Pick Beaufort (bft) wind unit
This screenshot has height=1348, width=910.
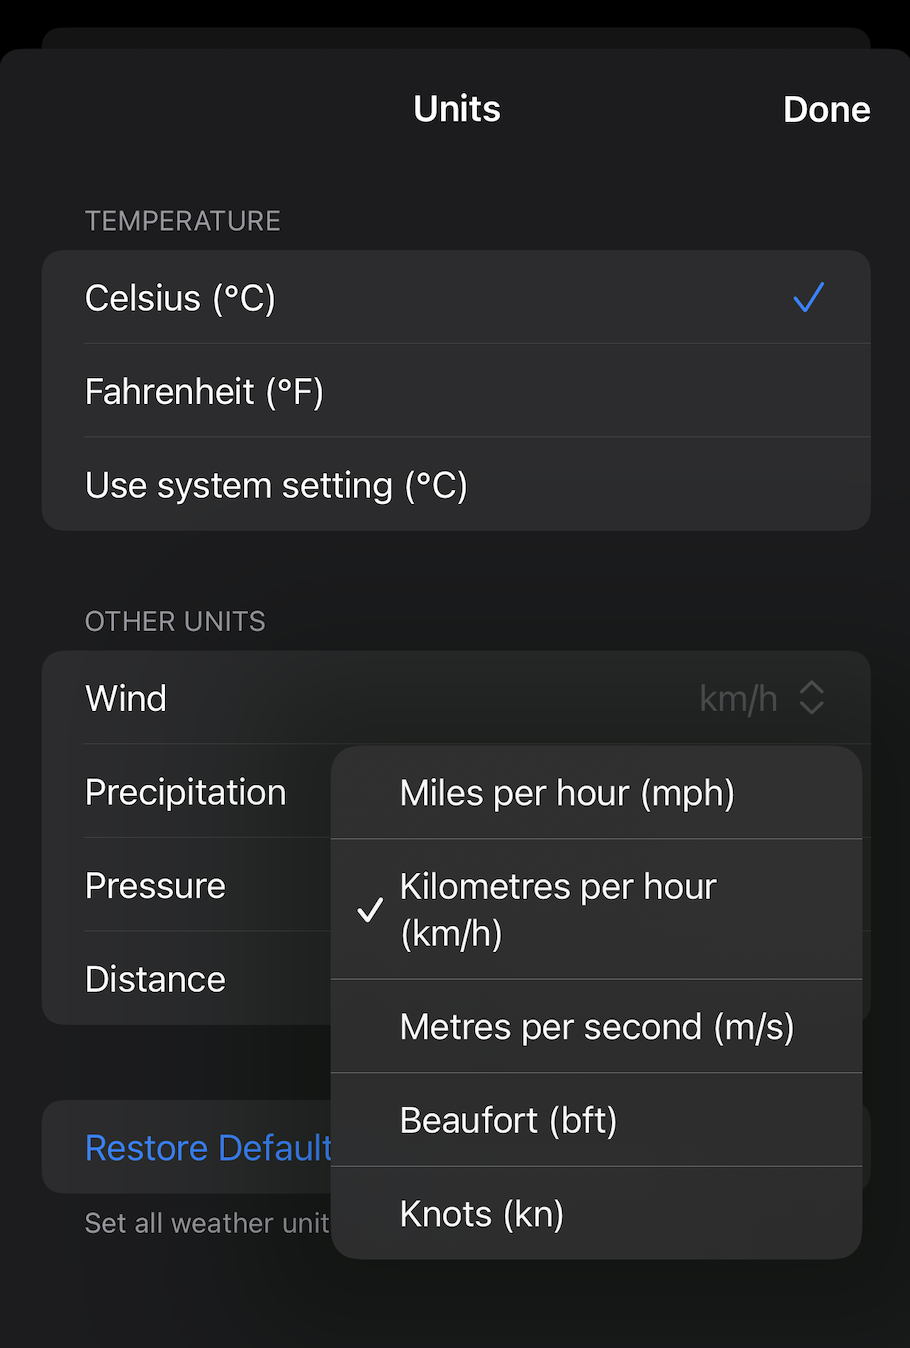(508, 1120)
